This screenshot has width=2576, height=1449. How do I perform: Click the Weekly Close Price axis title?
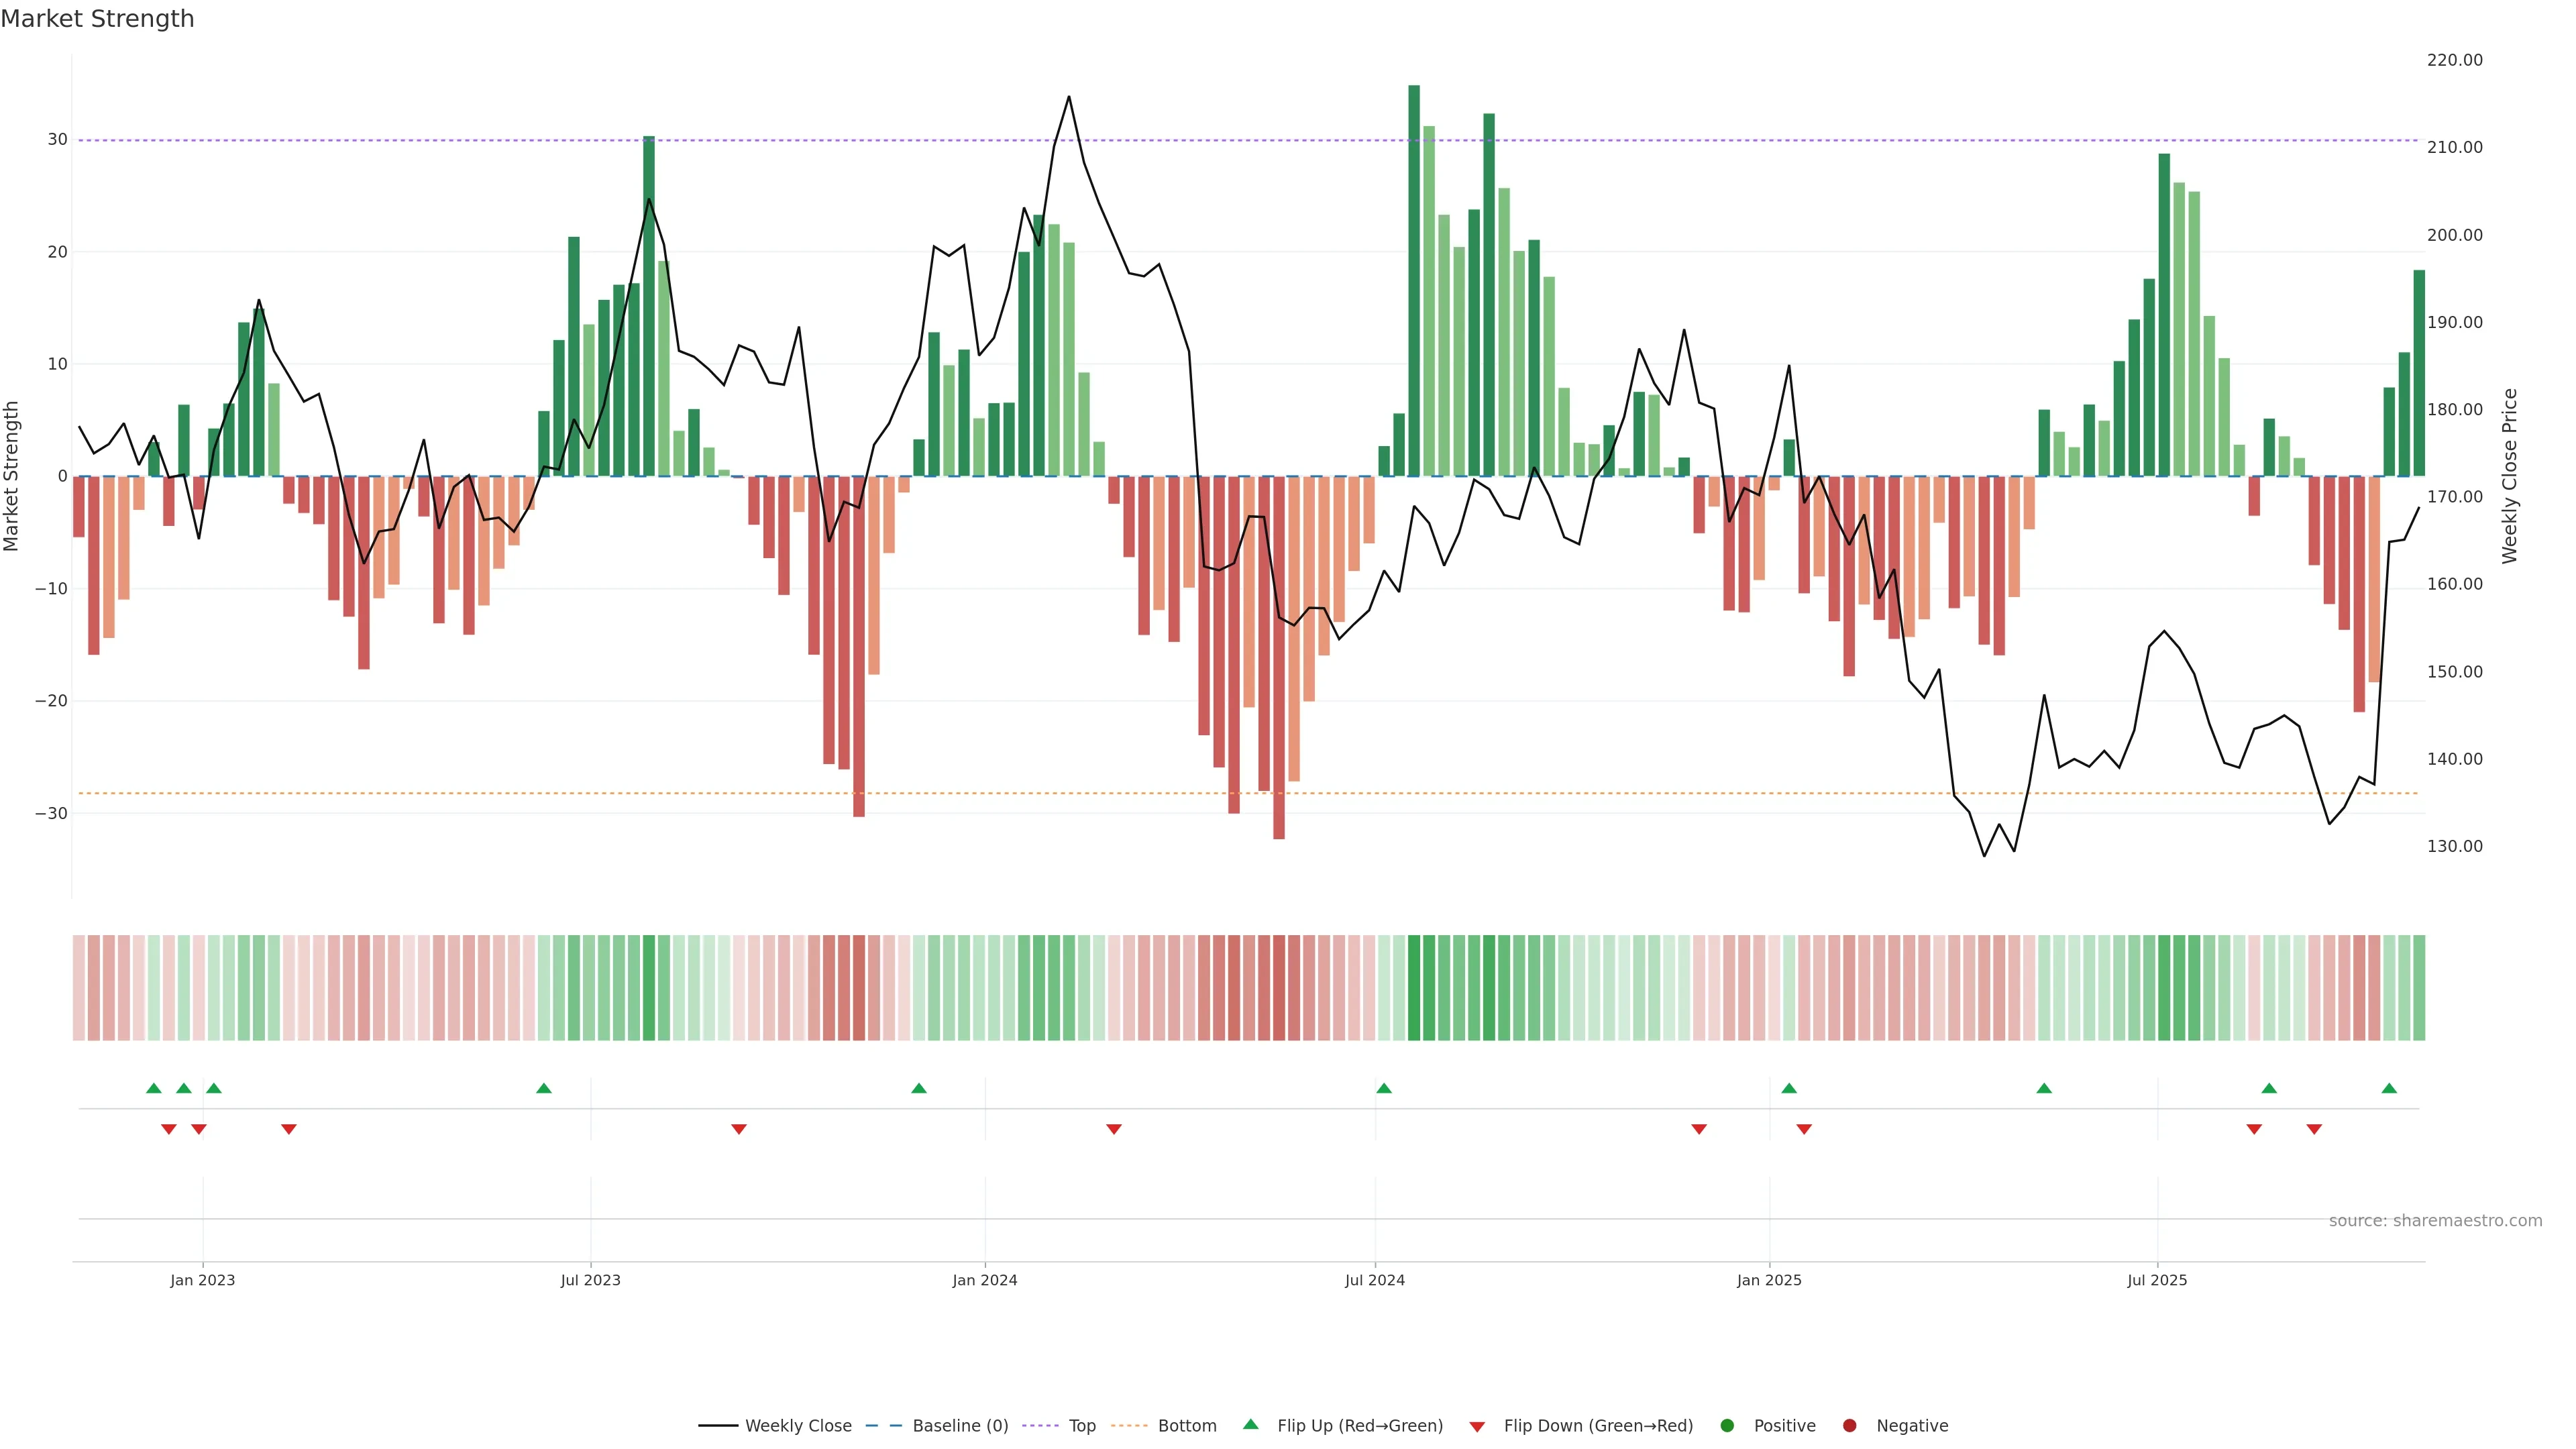coord(2510,476)
